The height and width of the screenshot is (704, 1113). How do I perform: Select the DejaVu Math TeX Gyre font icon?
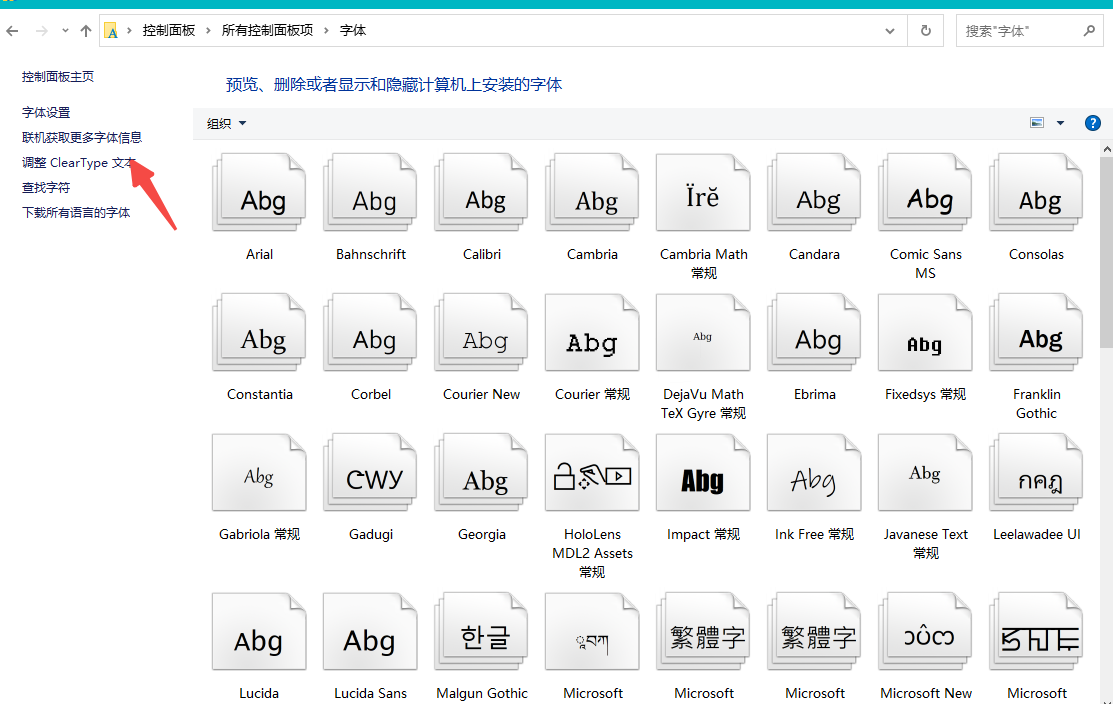(x=703, y=333)
